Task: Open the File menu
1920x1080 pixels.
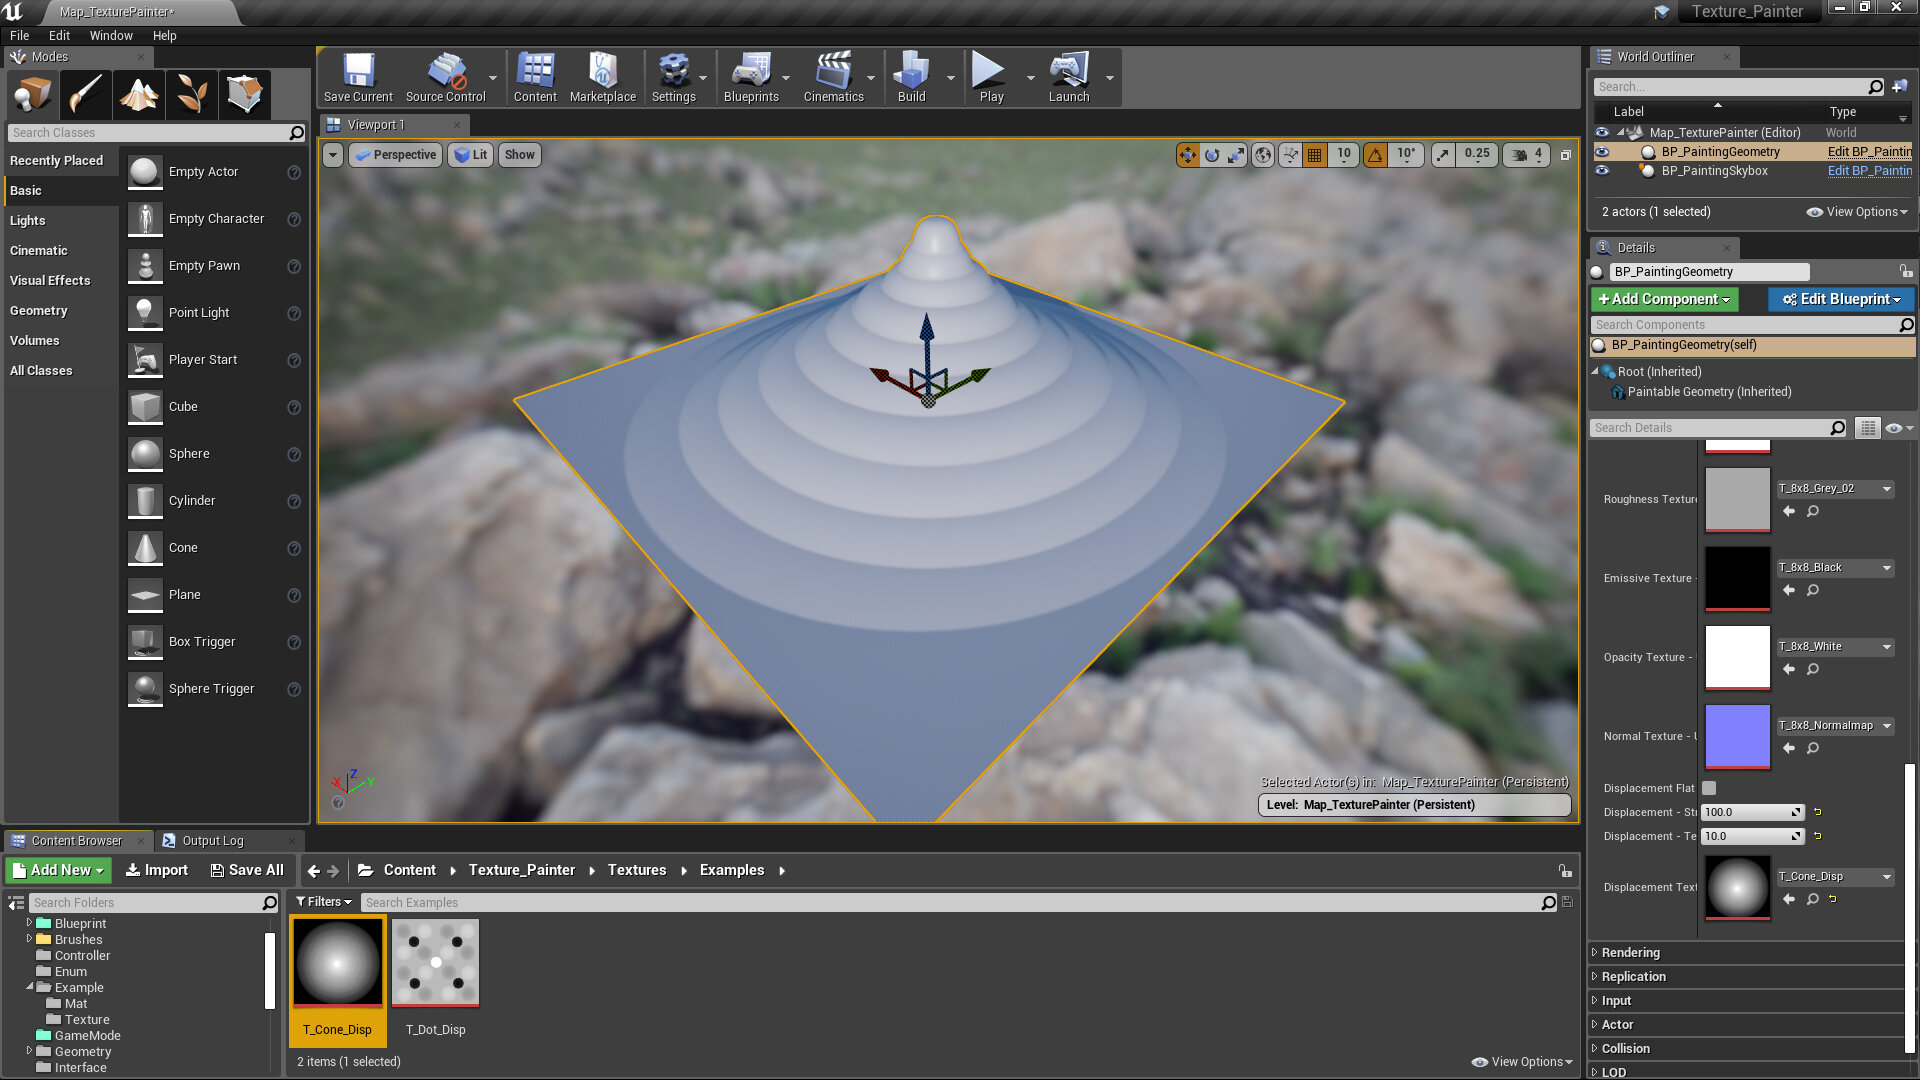Action: coord(19,36)
